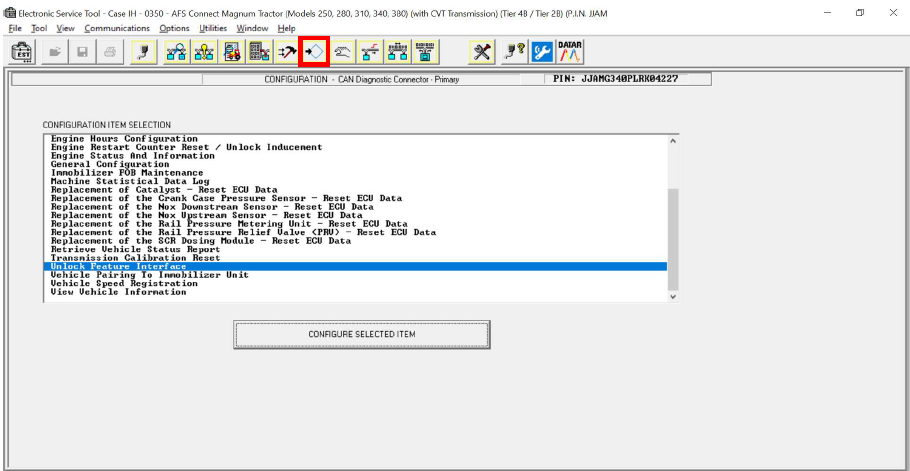The image size is (910, 471).
Task: Select Replacement of the SCR Dosing Module
Action: [x=355, y=241]
